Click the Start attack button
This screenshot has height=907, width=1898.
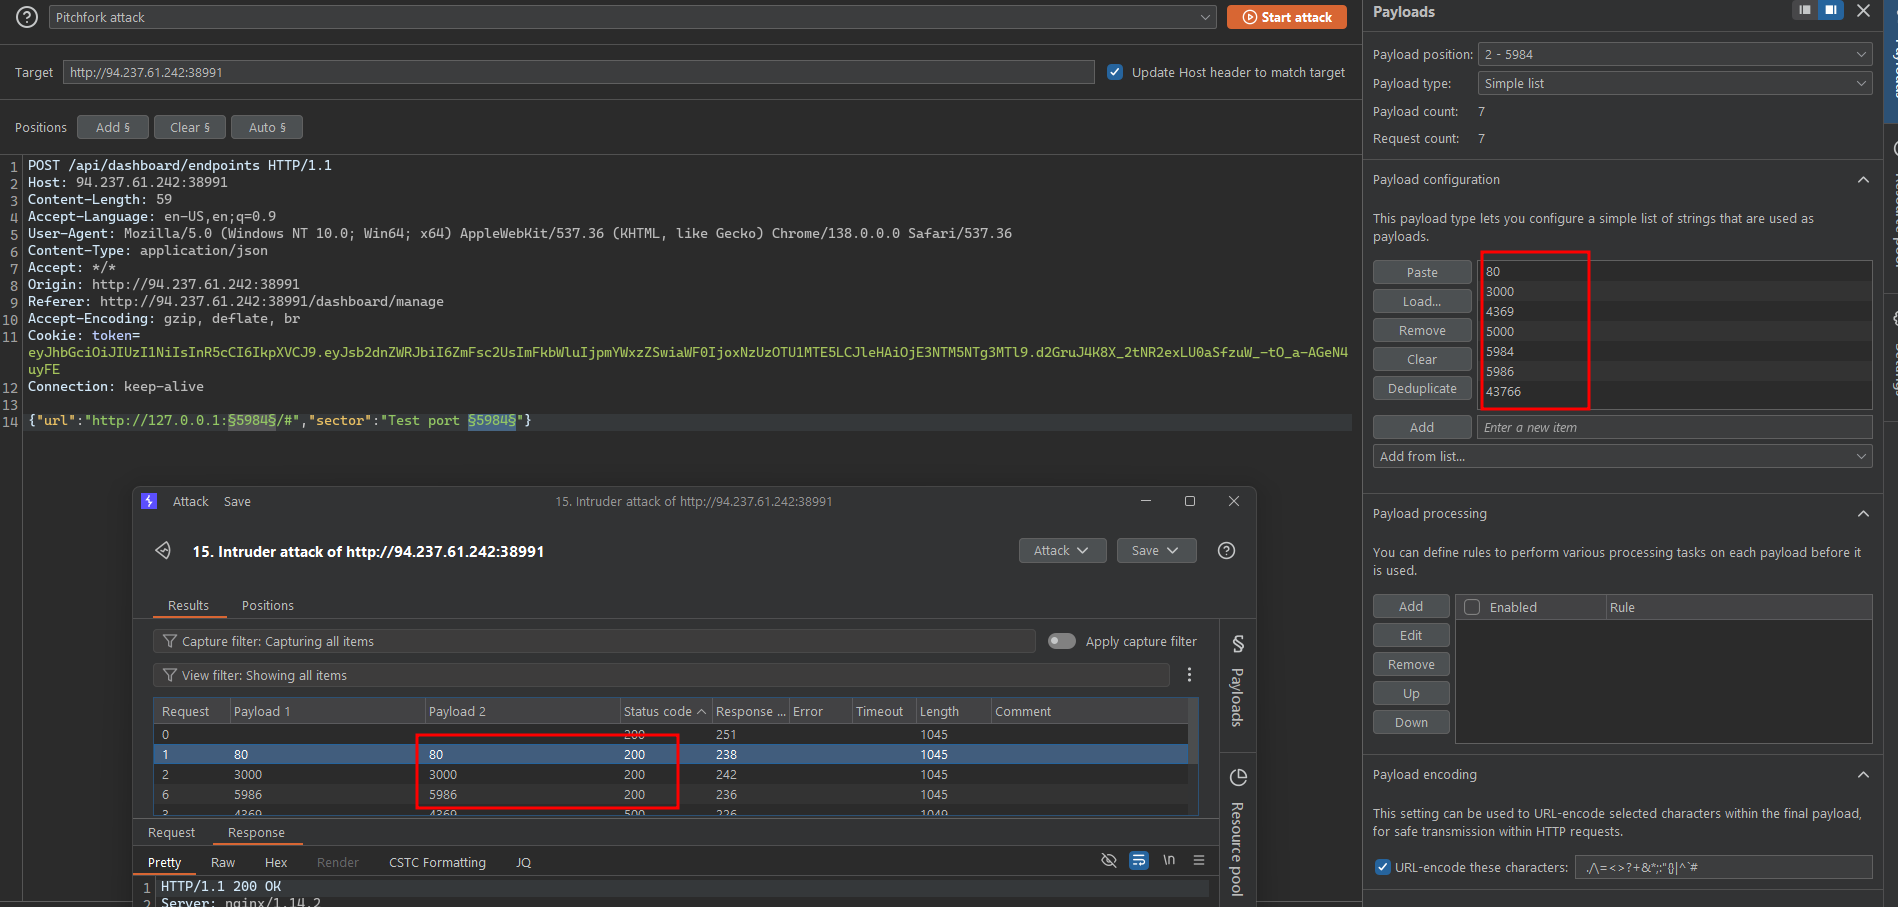coord(1287,17)
